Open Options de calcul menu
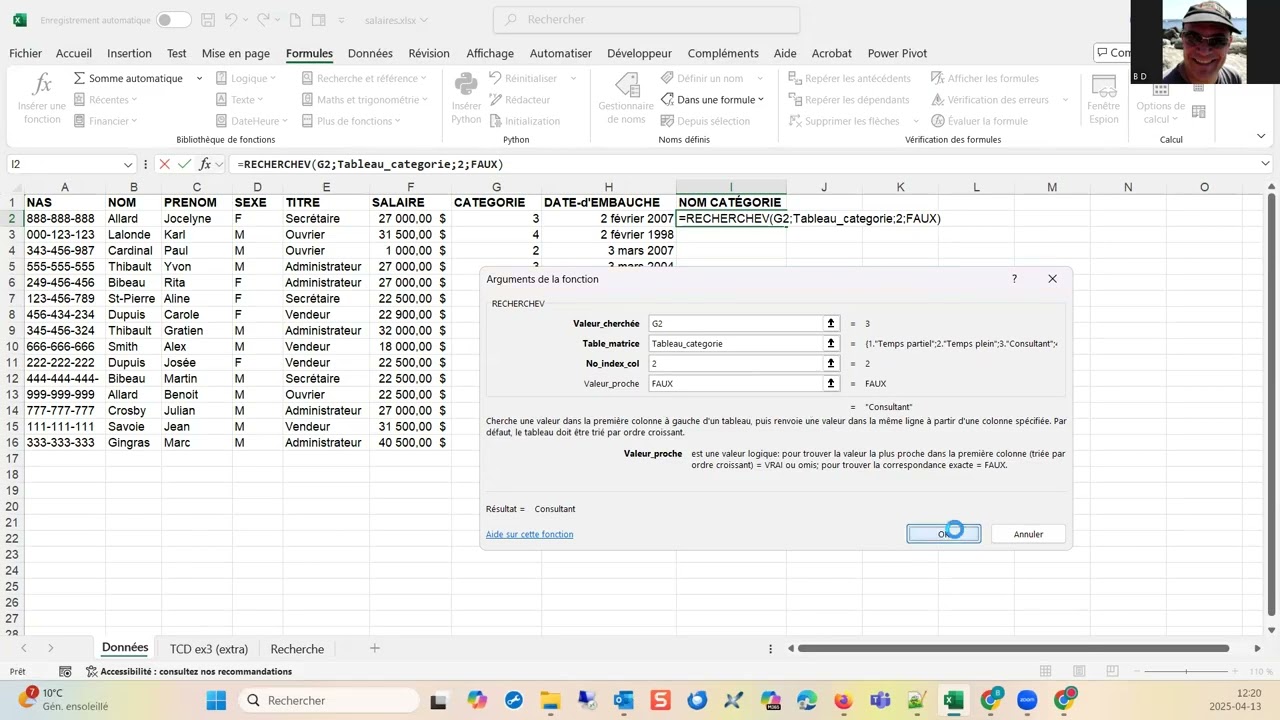The height and width of the screenshot is (720, 1280). pos(1160,98)
